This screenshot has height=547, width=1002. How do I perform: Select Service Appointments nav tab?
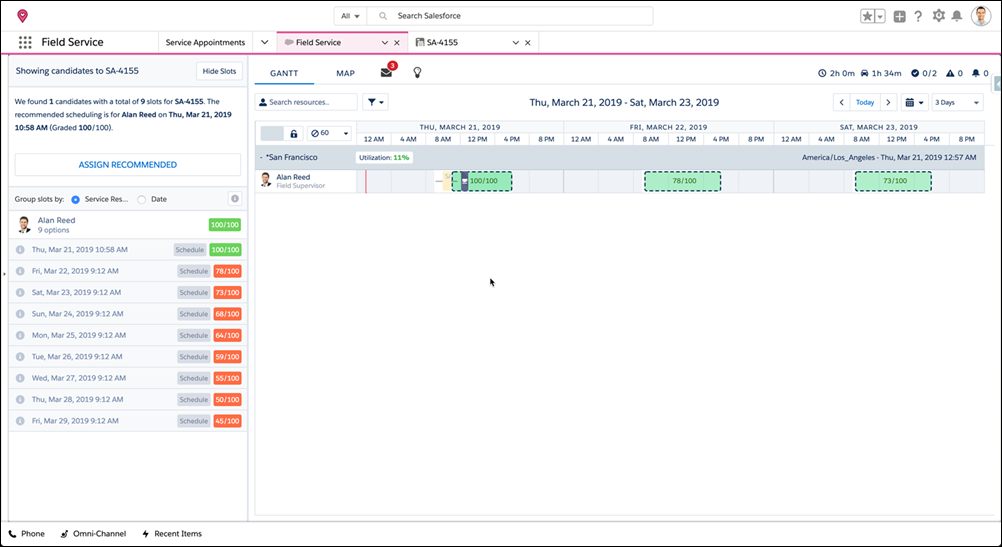(205, 42)
